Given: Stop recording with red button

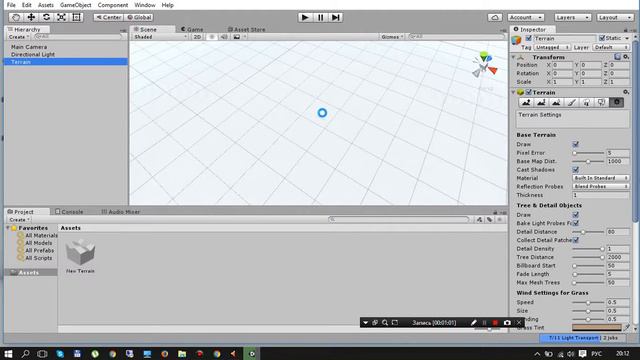Looking at the screenshot, I should pyautogui.click(x=495, y=322).
